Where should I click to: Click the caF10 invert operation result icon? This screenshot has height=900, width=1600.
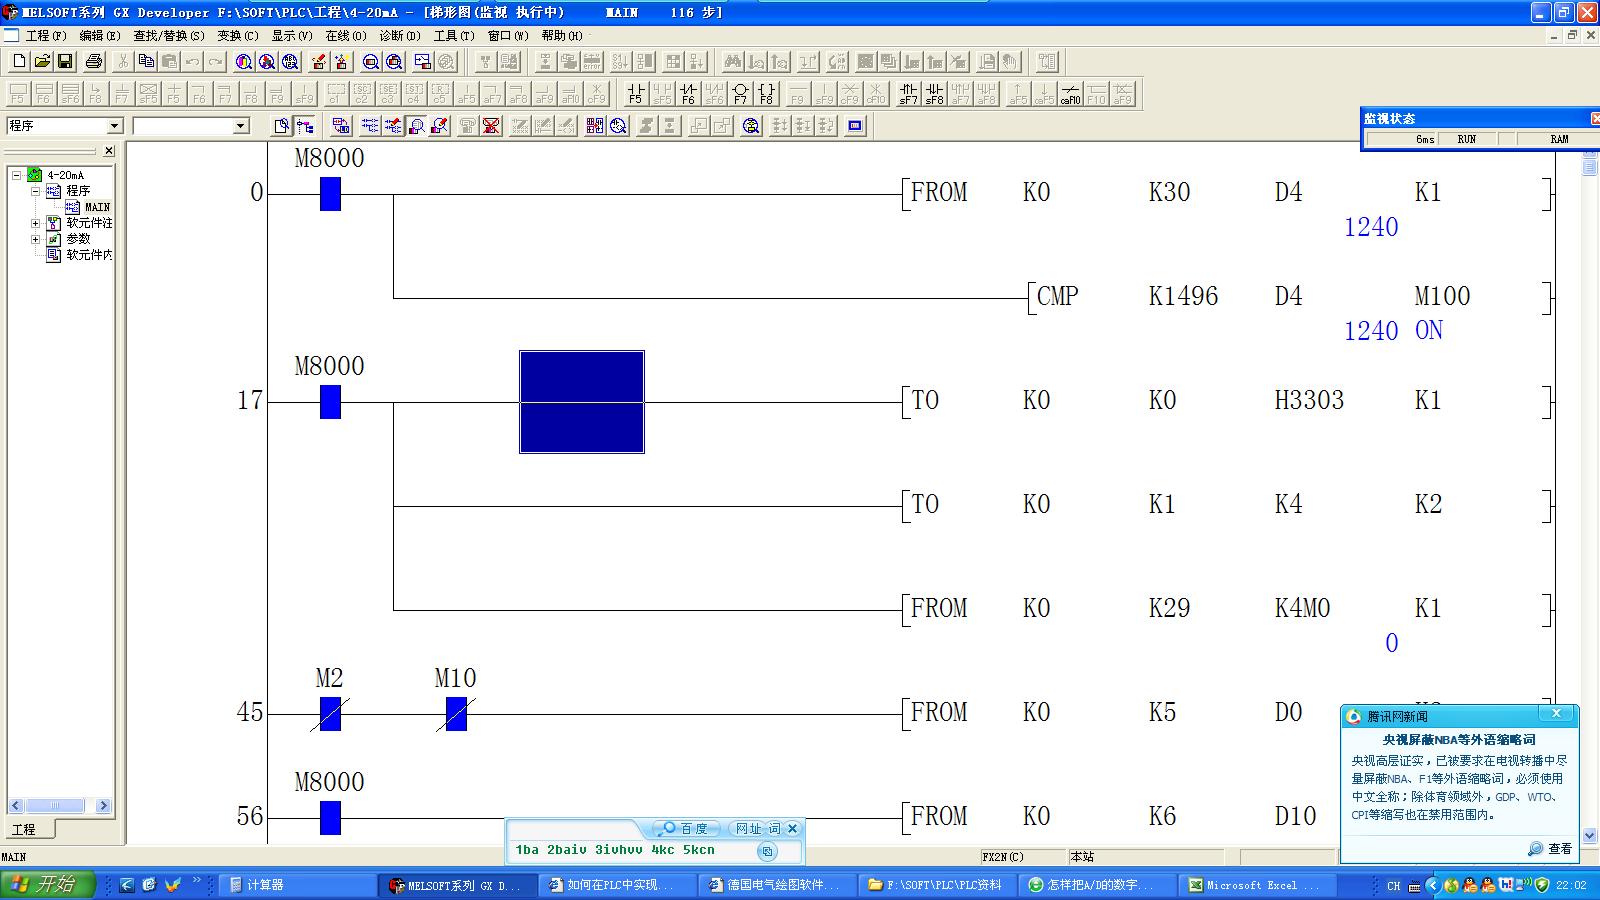pyautogui.click(x=1070, y=94)
